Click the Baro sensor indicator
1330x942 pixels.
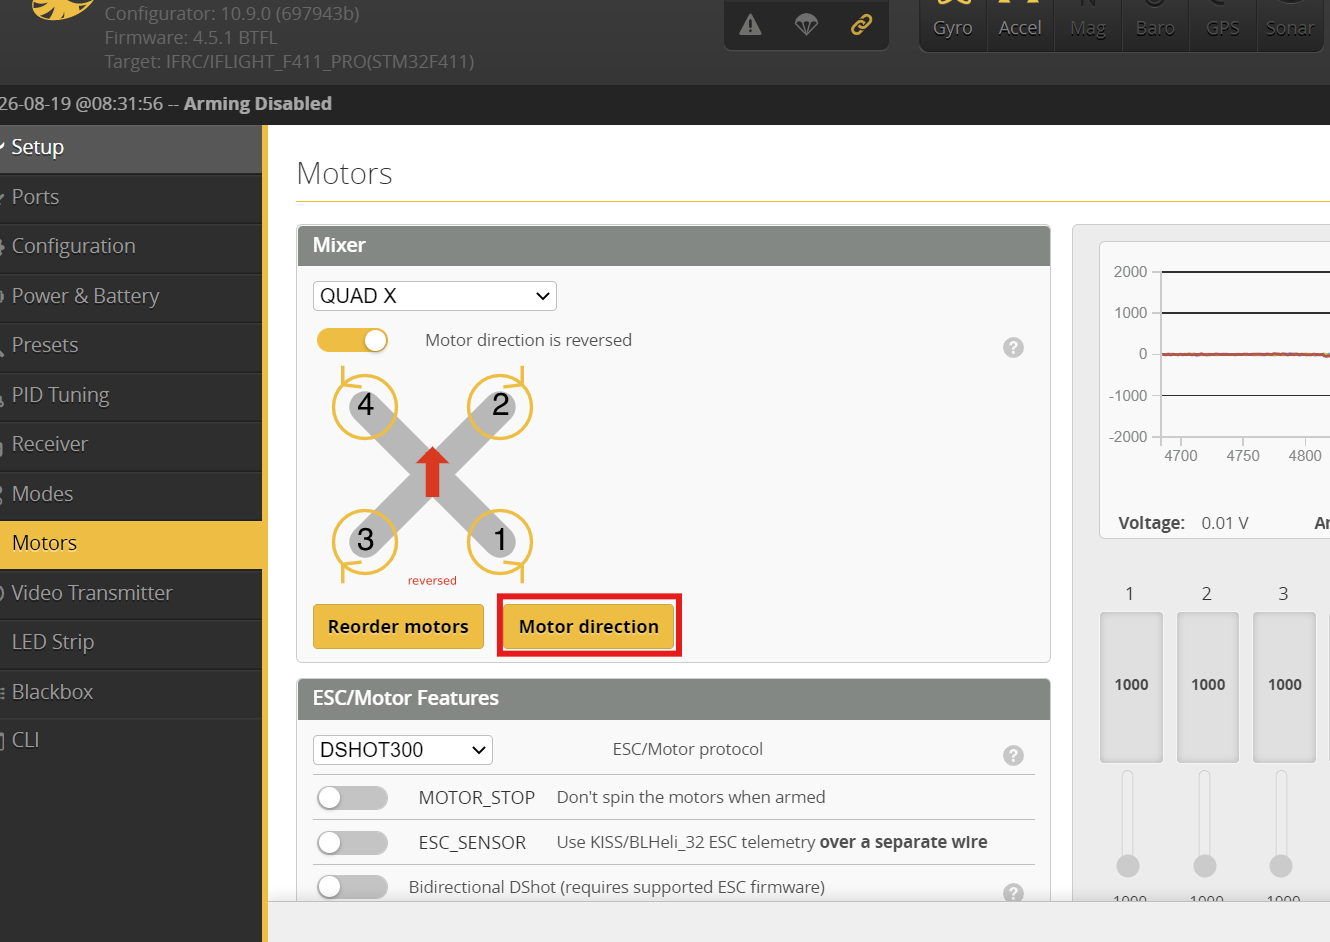1155,22
